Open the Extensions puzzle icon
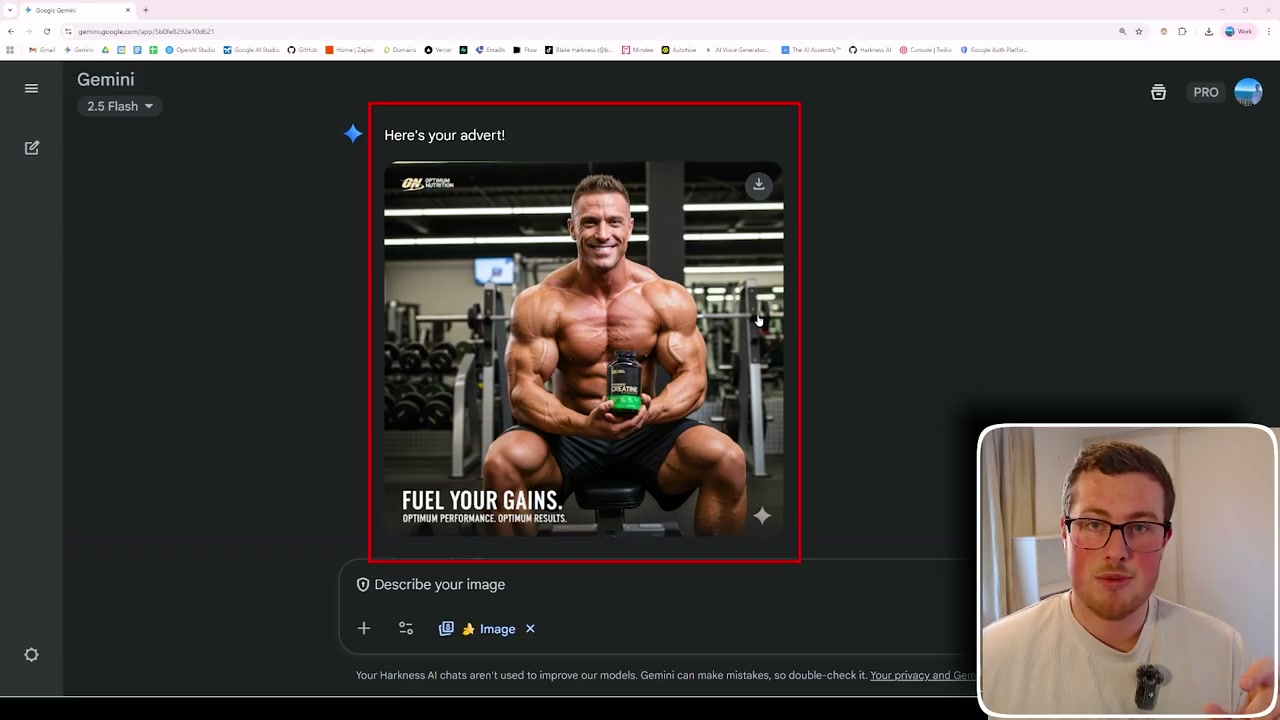1280x720 pixels. tap(1182, 31)
